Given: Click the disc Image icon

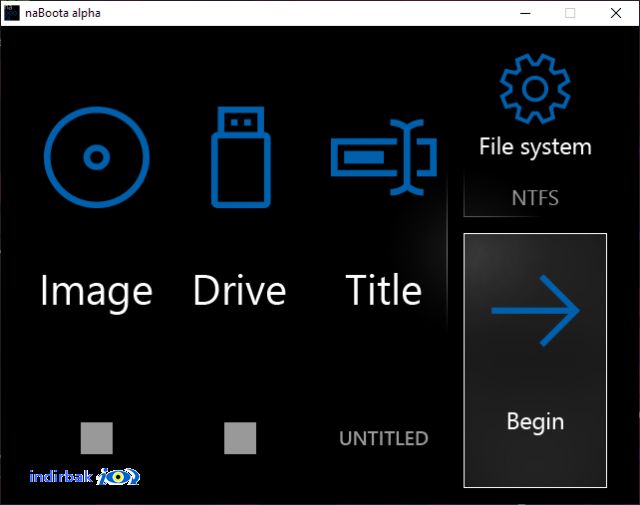Looking at the screenshot, I should pyautogui.click(x=97, y=157).
